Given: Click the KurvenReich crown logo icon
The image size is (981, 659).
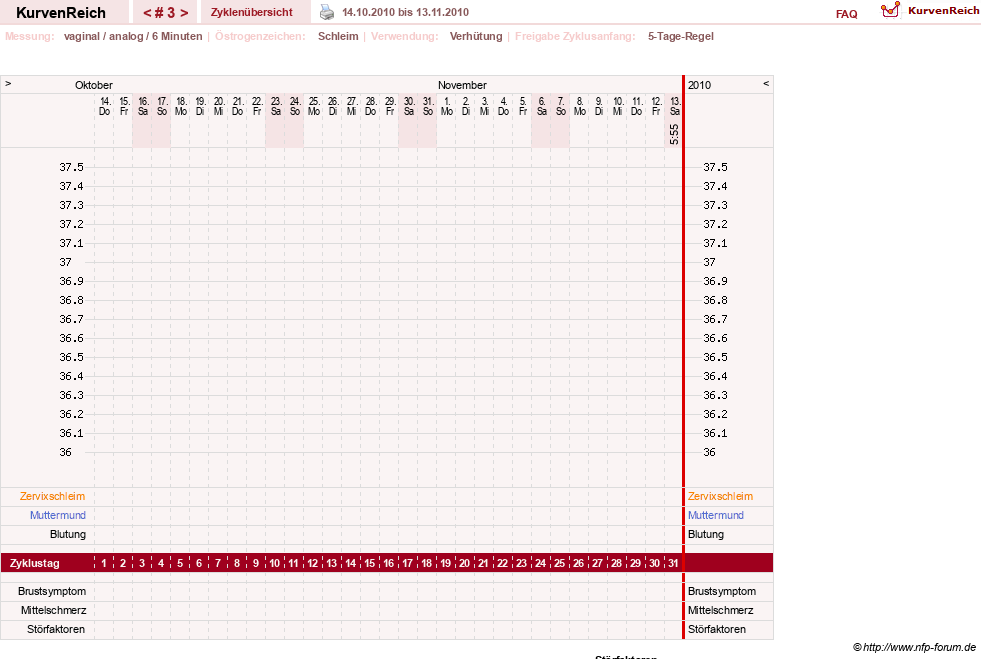Looking at the screenshot, I should [x=890, y=10].
